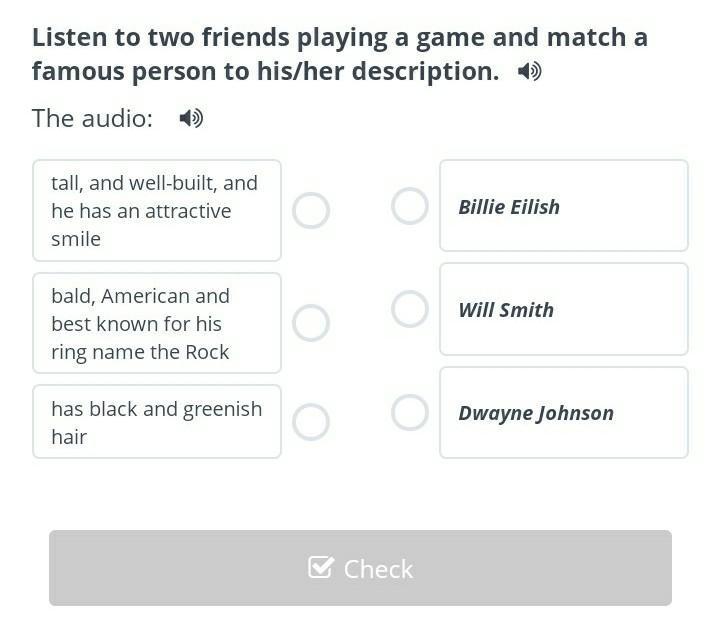Click the checkmark icon on the Check button

pos(320,568)
